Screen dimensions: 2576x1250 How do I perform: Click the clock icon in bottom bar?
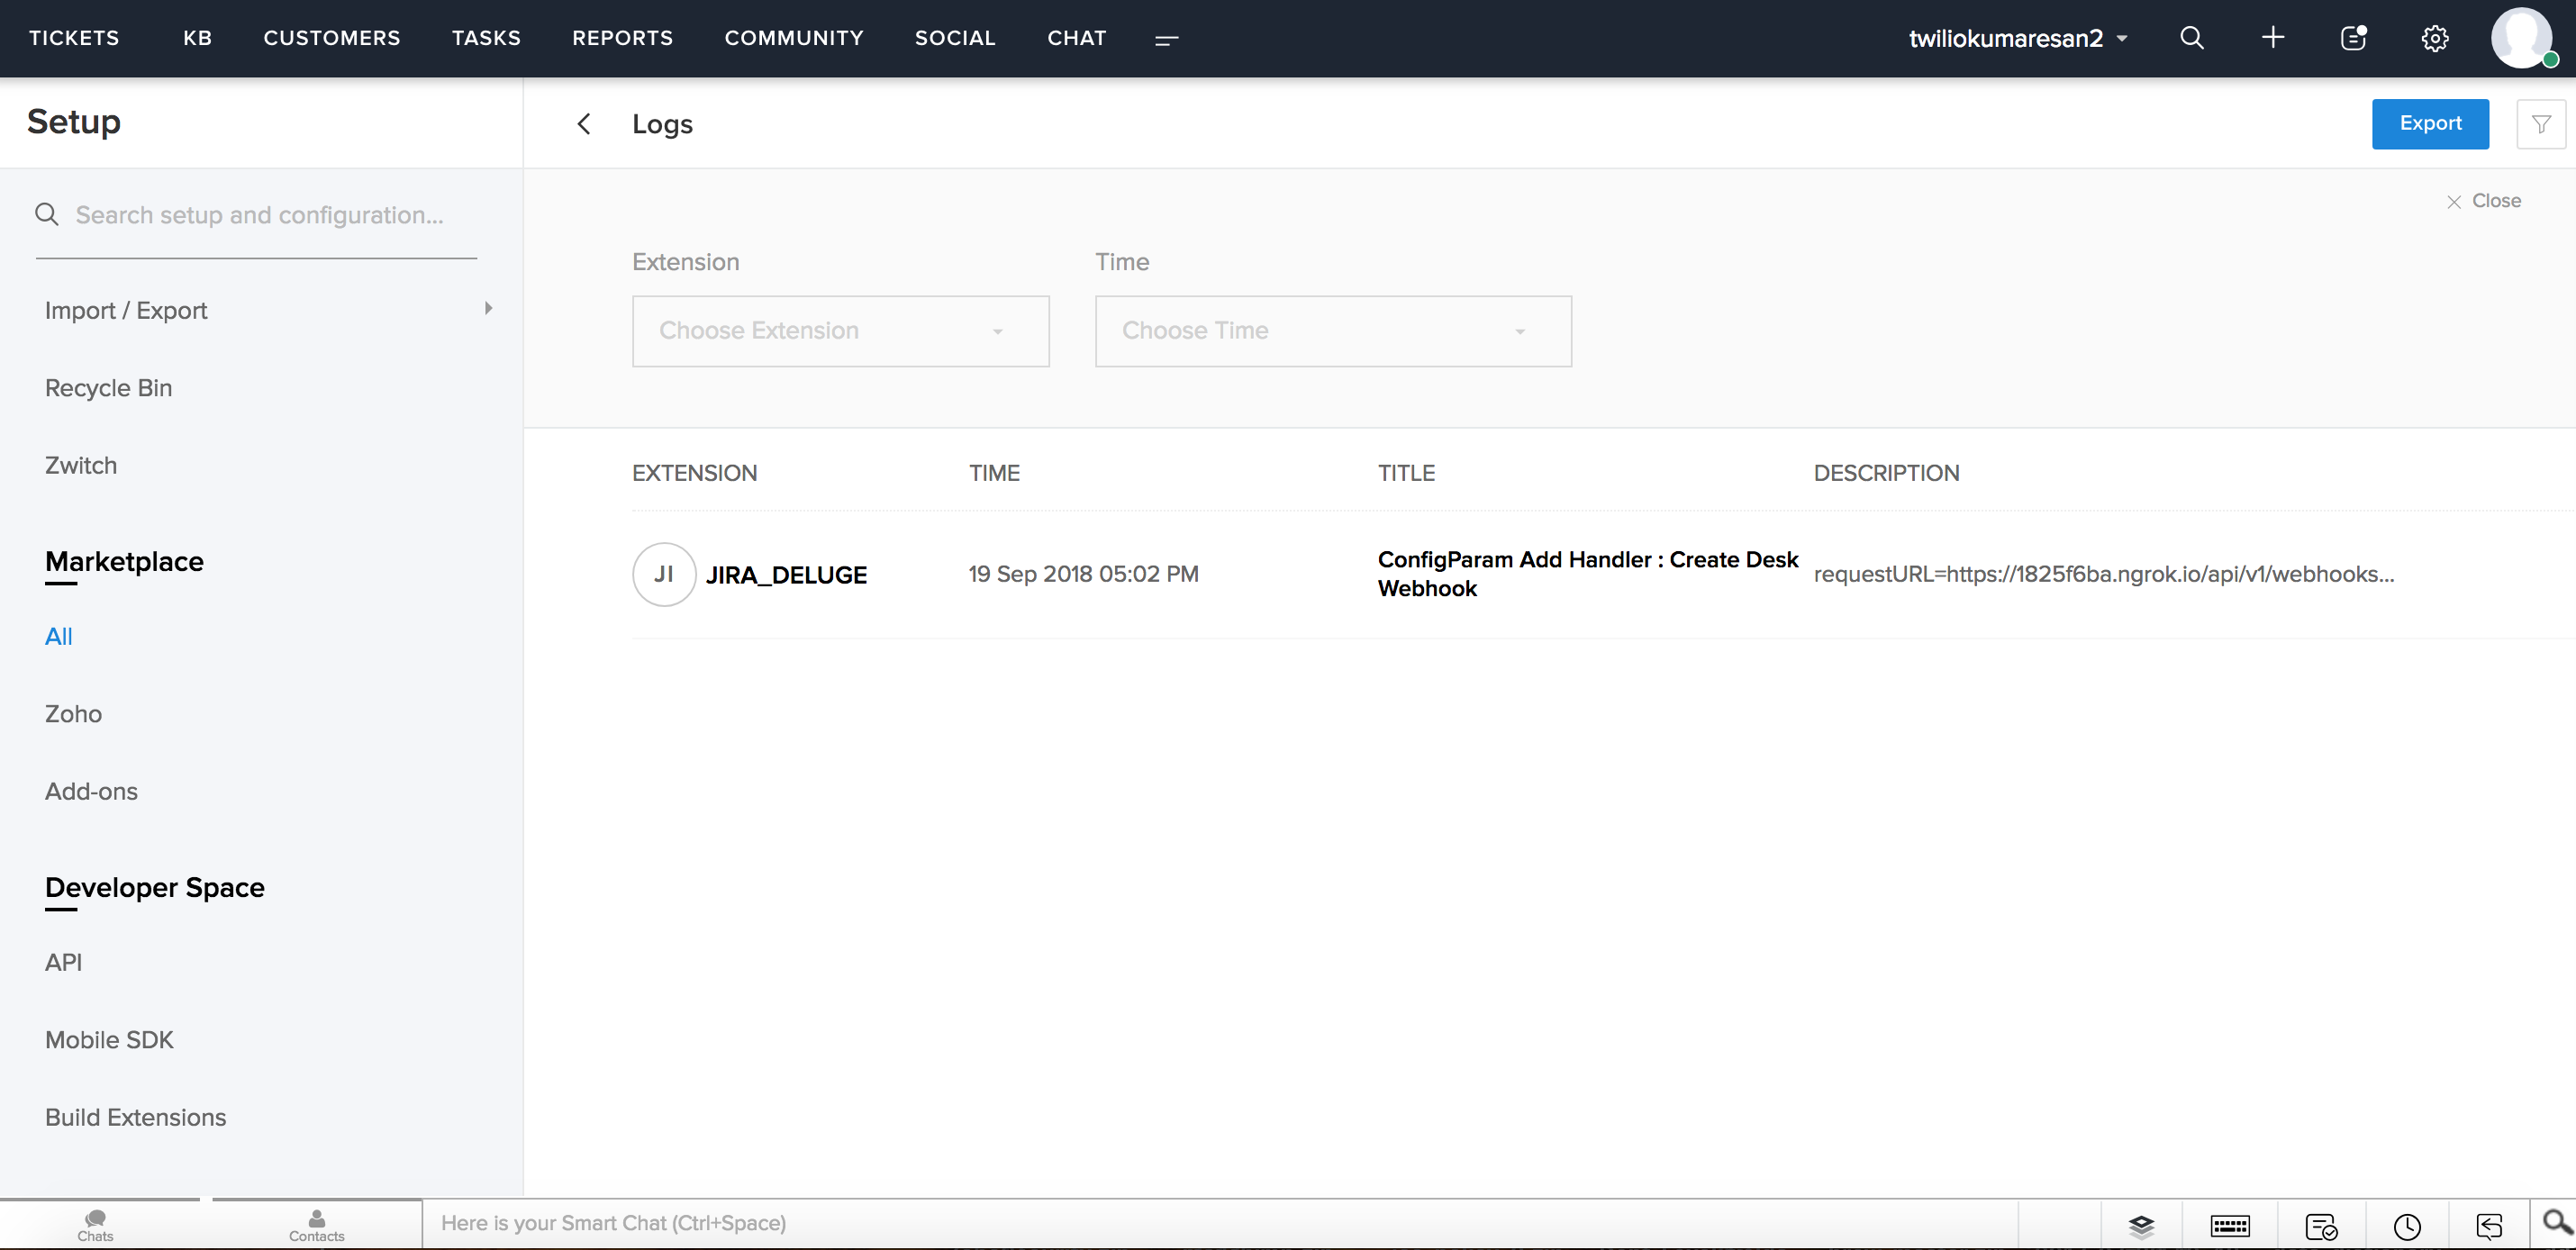pyautogui.click(x=2406, y=1226)
